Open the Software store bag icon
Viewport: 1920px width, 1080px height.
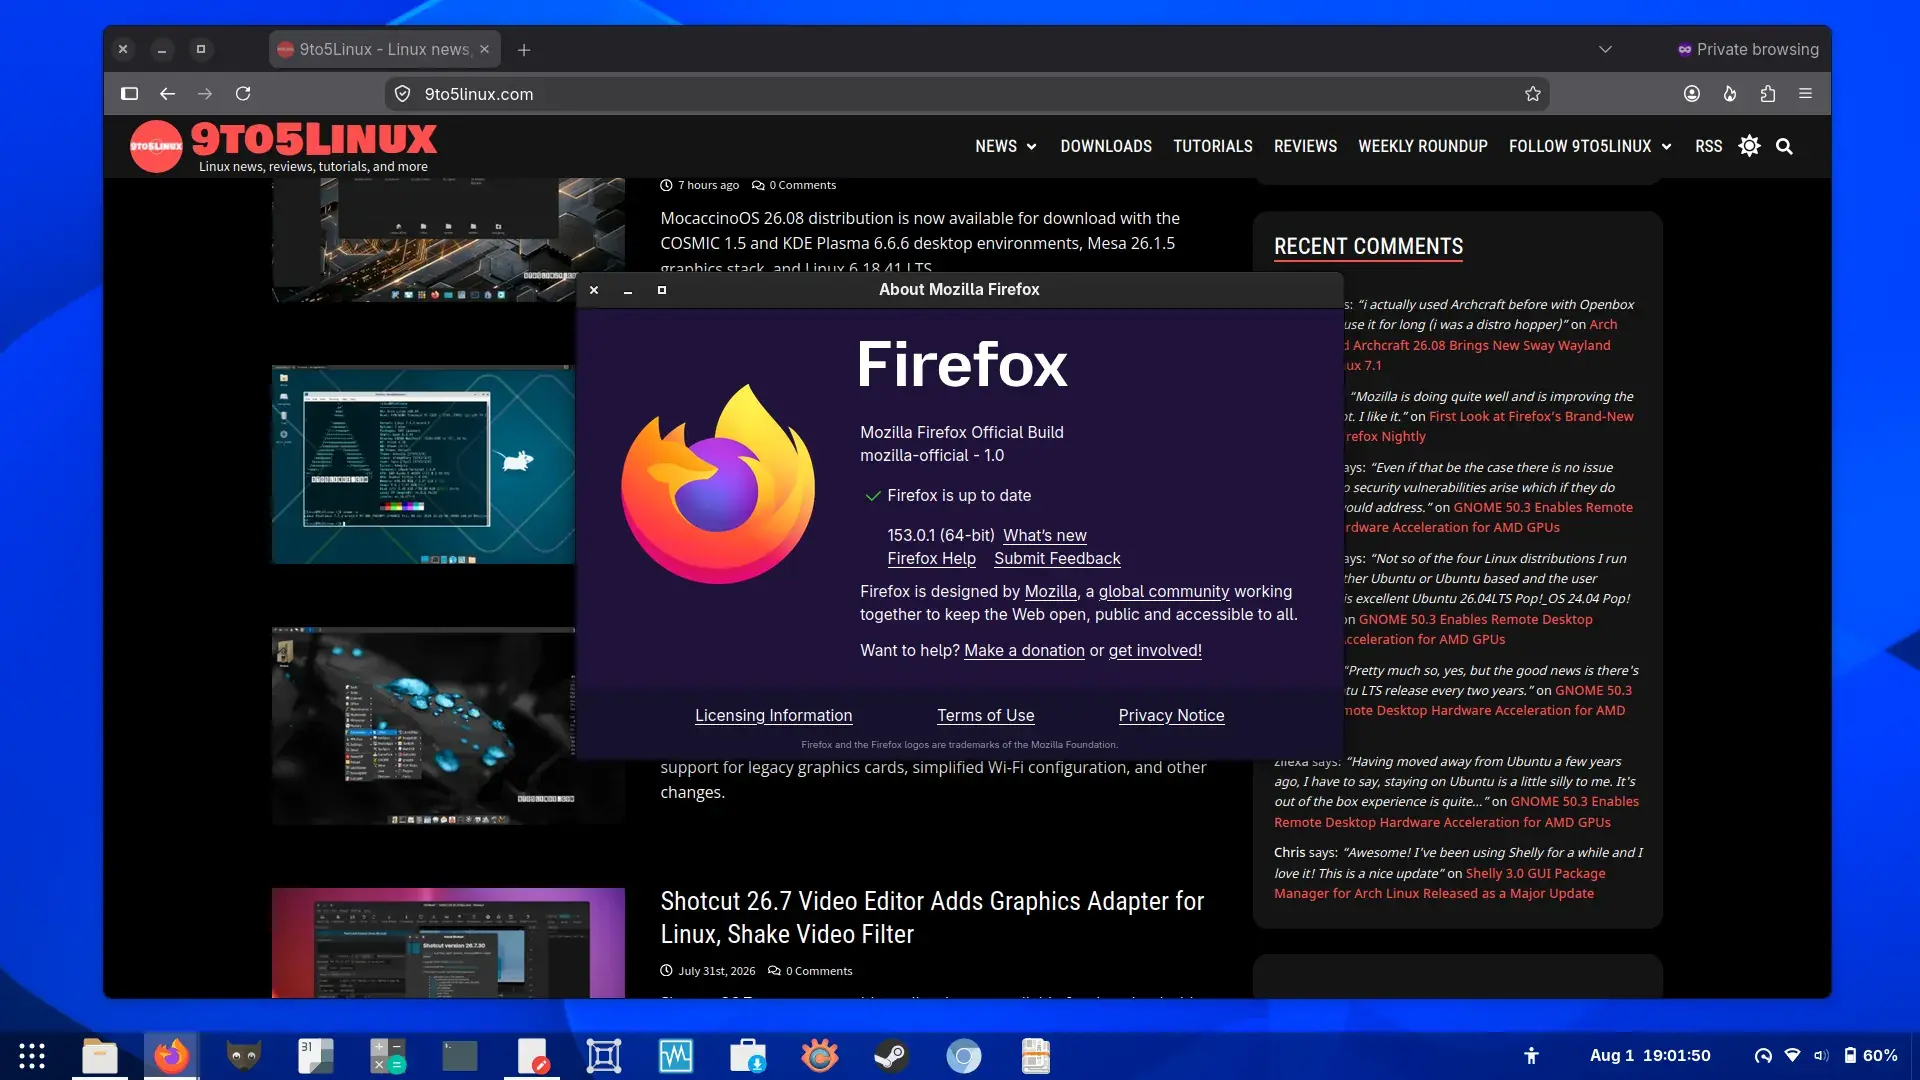[x=748, y=1056]
